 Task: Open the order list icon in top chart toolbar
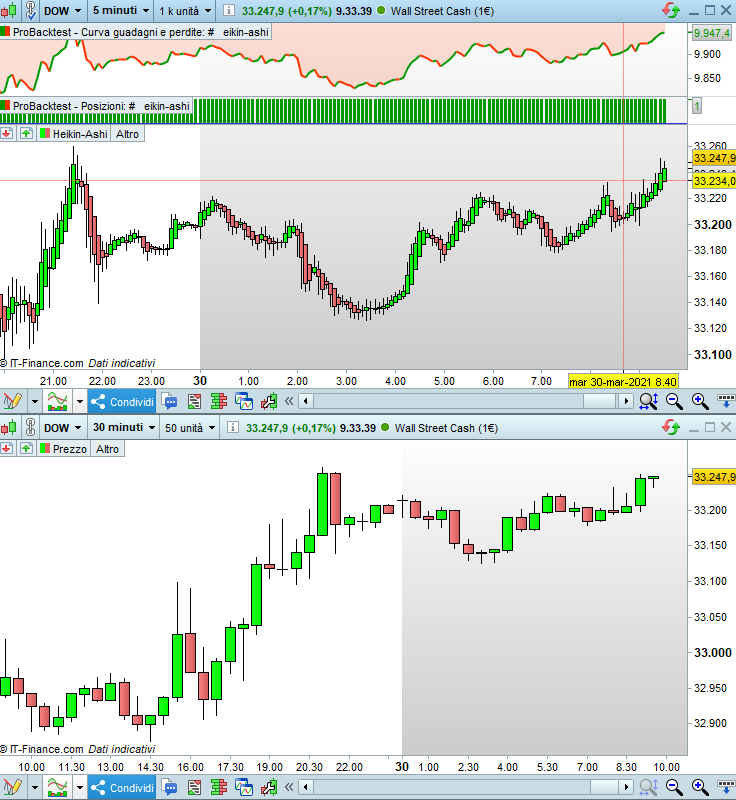tap(194, 401)
